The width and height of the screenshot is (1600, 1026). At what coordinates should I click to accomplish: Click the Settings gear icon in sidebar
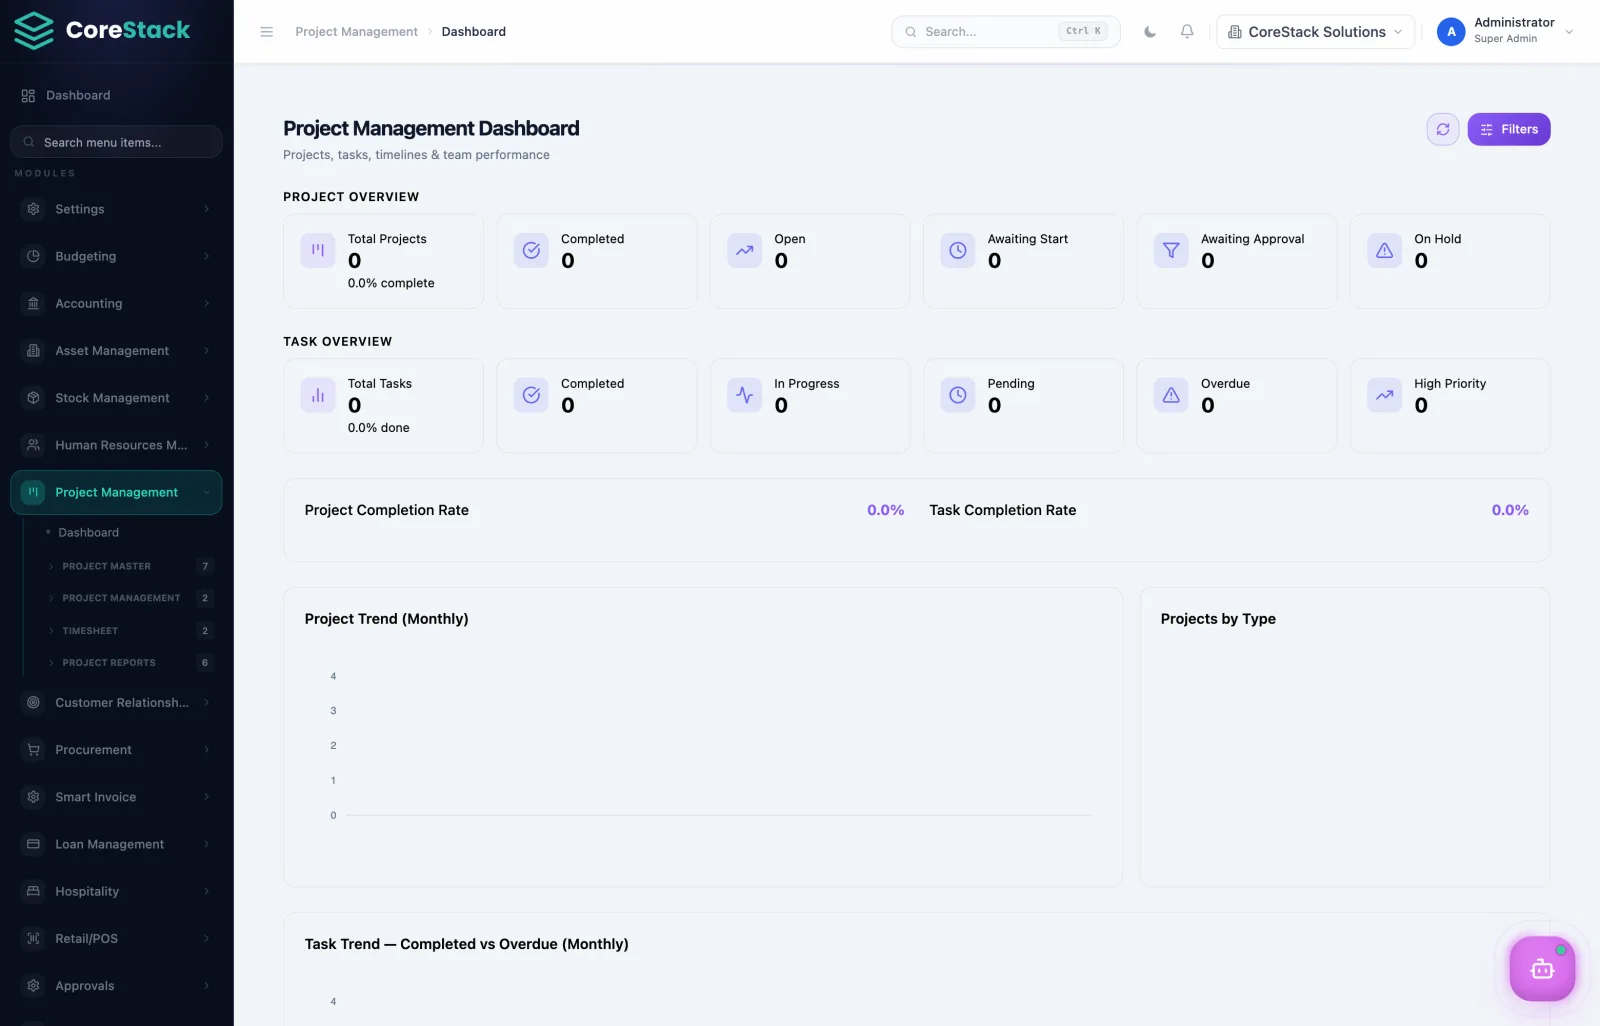(34, 209)
